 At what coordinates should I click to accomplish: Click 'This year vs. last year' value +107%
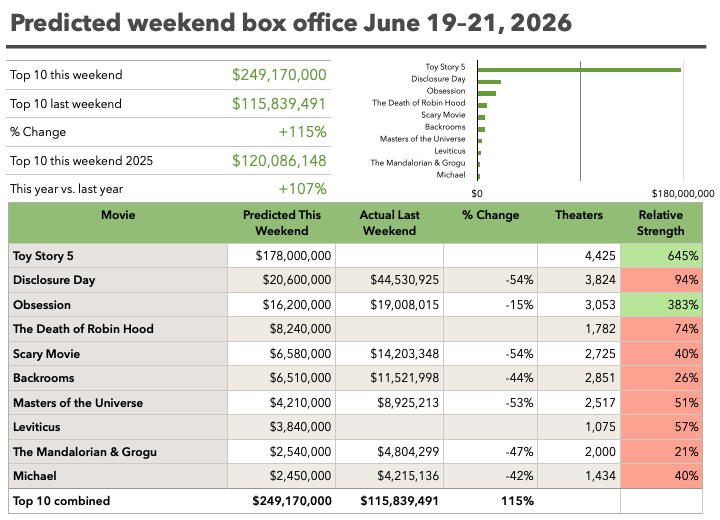303,189
